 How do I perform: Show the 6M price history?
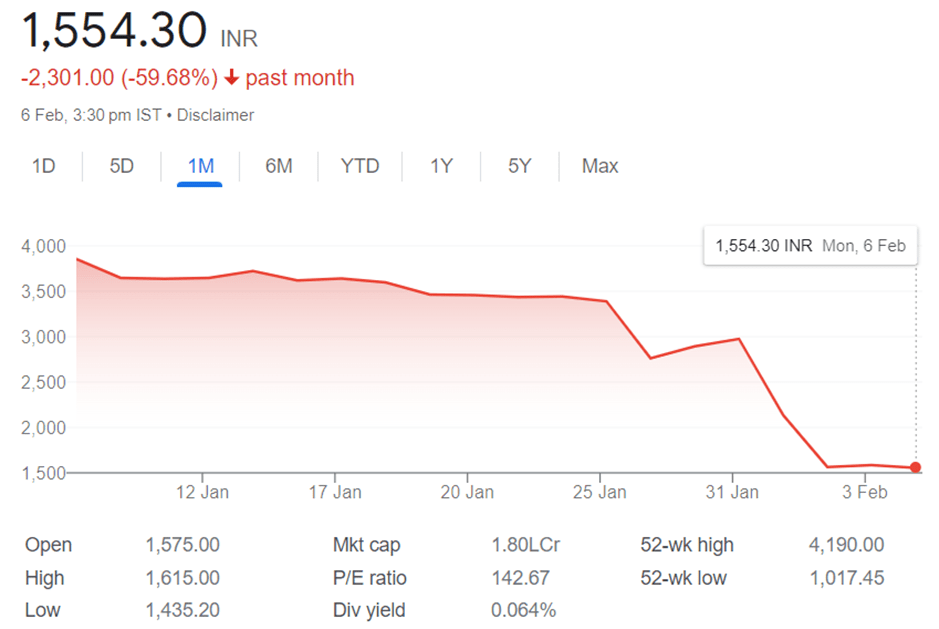tap(279, 166)
